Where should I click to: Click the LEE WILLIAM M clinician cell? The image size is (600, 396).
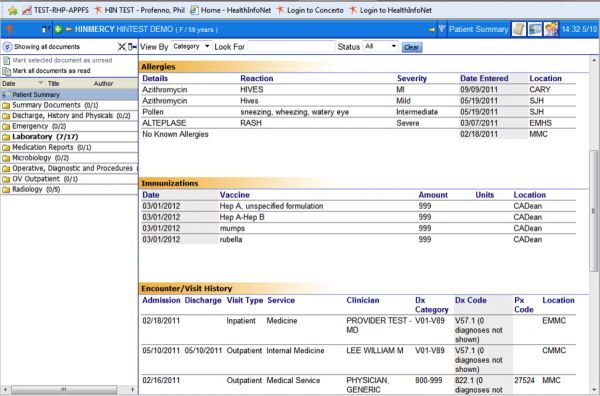pos(375,350)
